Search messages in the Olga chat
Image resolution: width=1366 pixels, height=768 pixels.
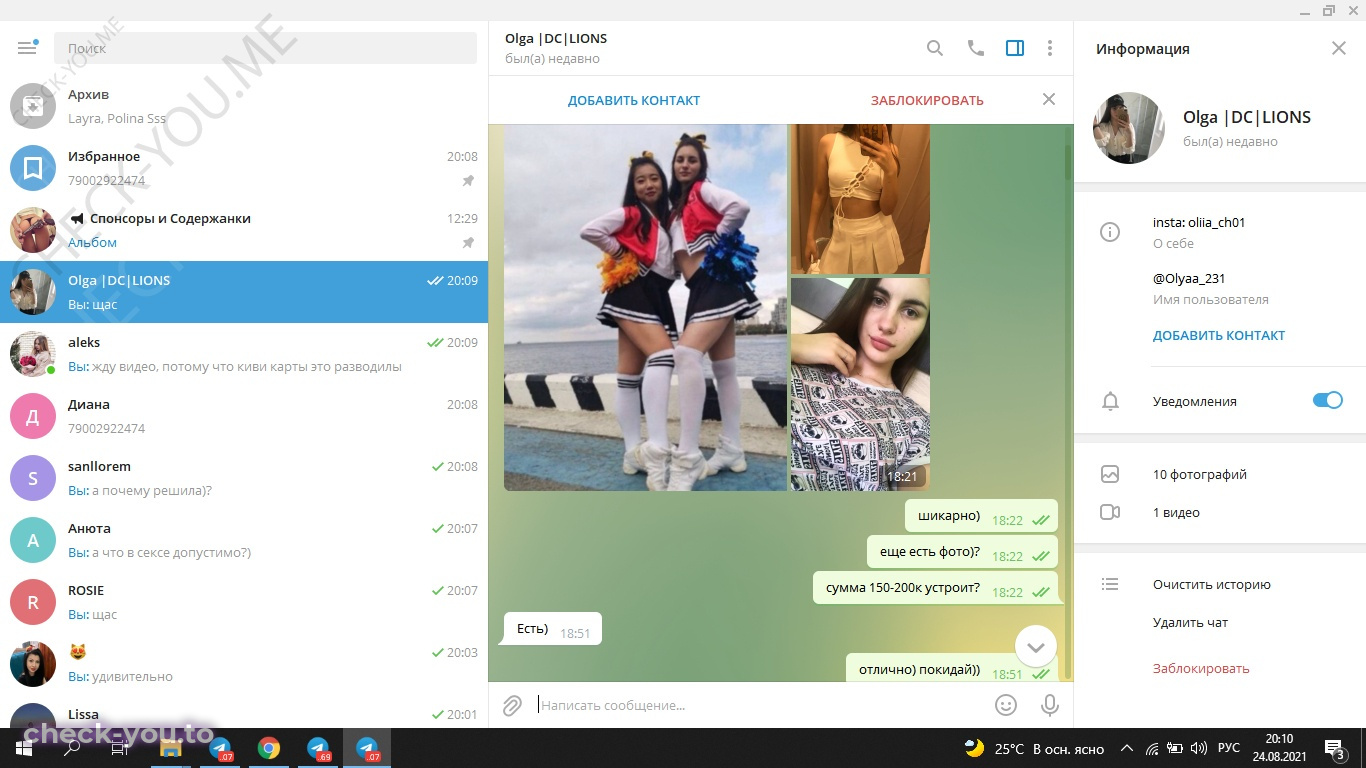(x=935, y=48)
